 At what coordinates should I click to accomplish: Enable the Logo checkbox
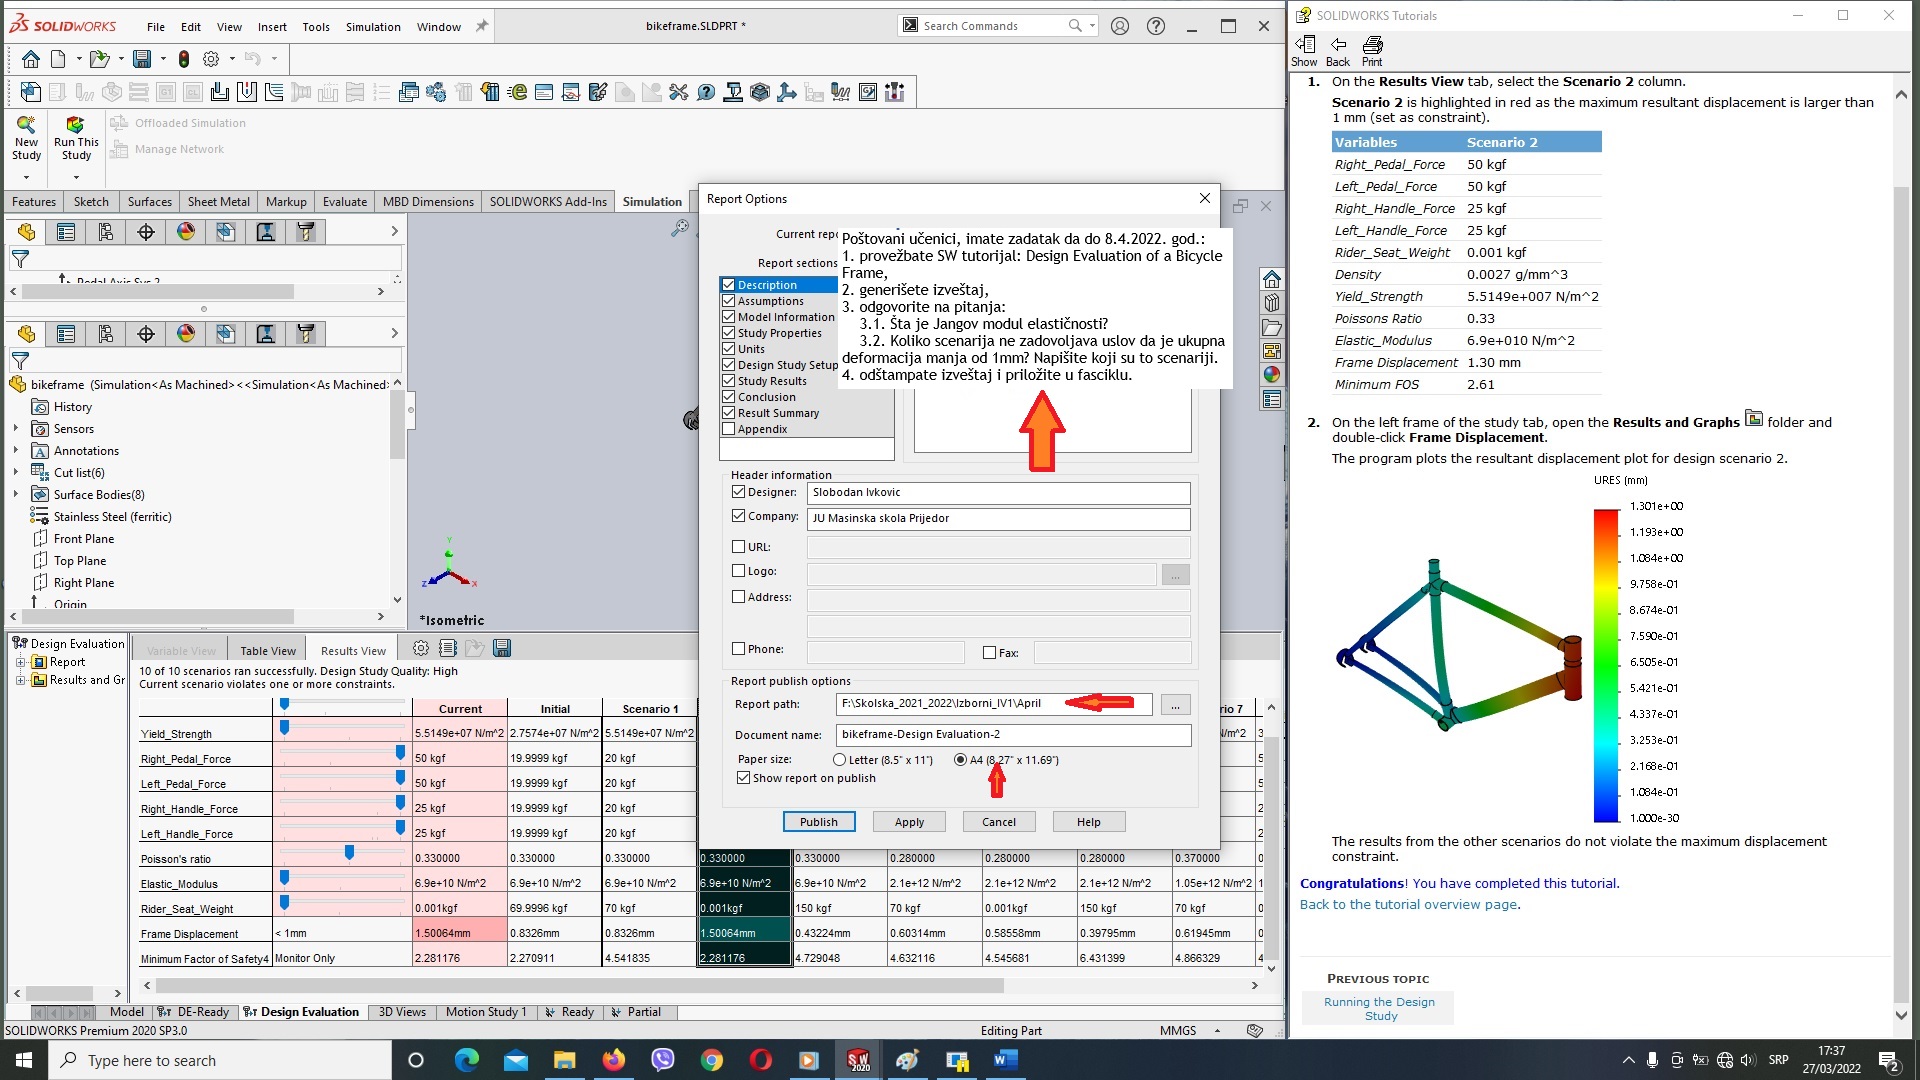738,571
